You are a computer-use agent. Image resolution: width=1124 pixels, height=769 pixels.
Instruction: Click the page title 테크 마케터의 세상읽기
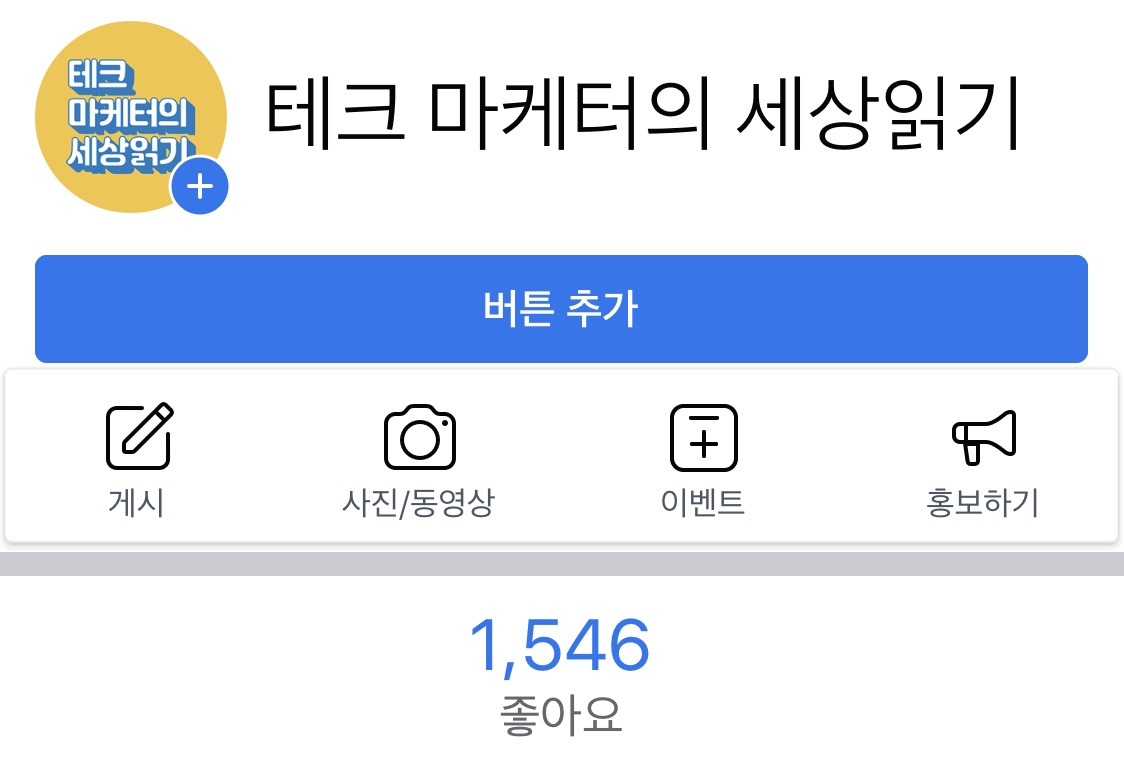pos(643,115)
